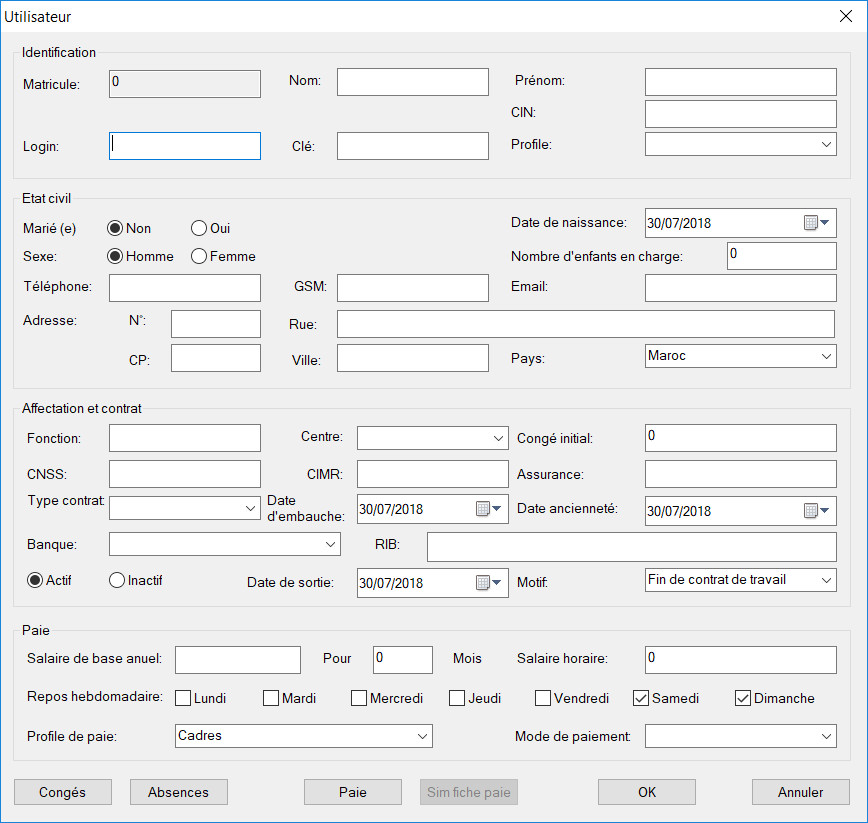868x823 pixels.
Task: Open the Absences button
Action: click(x=179, y=792)
